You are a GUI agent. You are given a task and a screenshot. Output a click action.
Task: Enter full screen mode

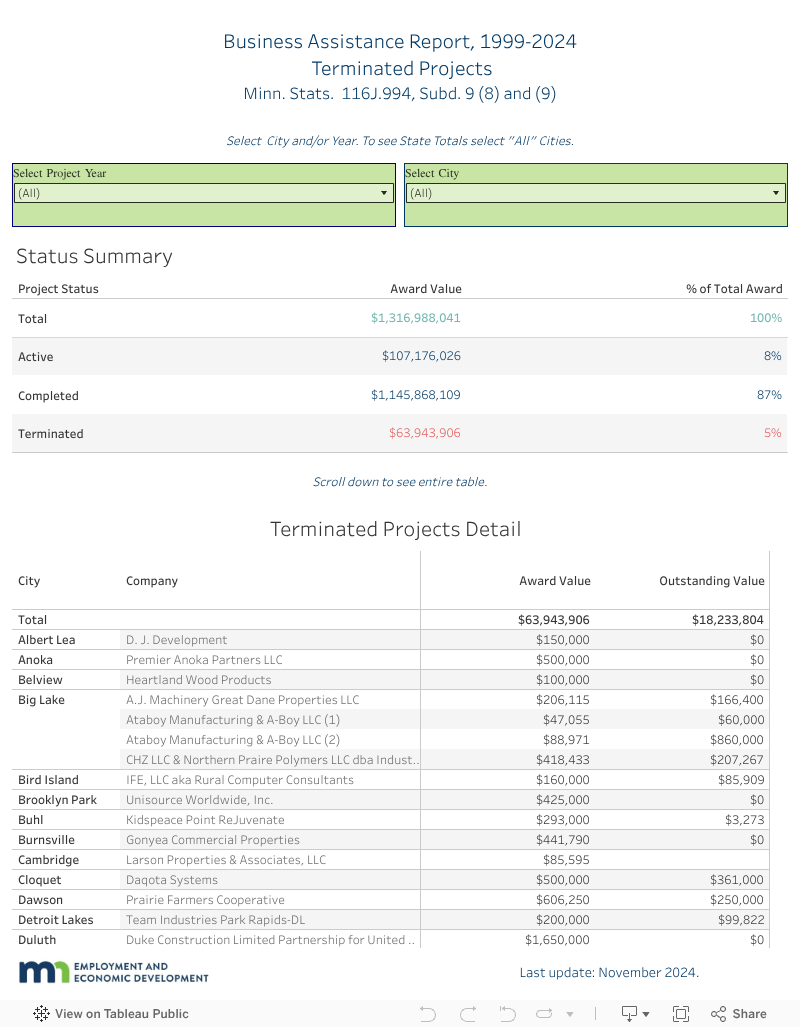(x=681, y=1013)
